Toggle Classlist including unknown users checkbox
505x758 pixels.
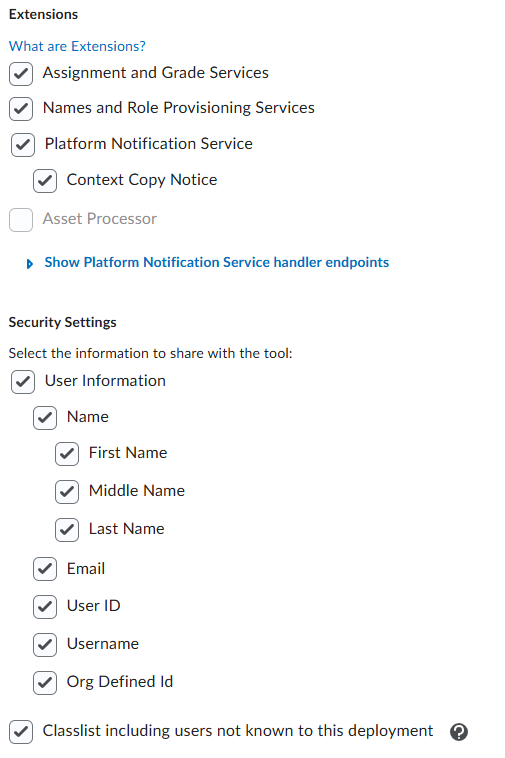(x=21, y=731)
